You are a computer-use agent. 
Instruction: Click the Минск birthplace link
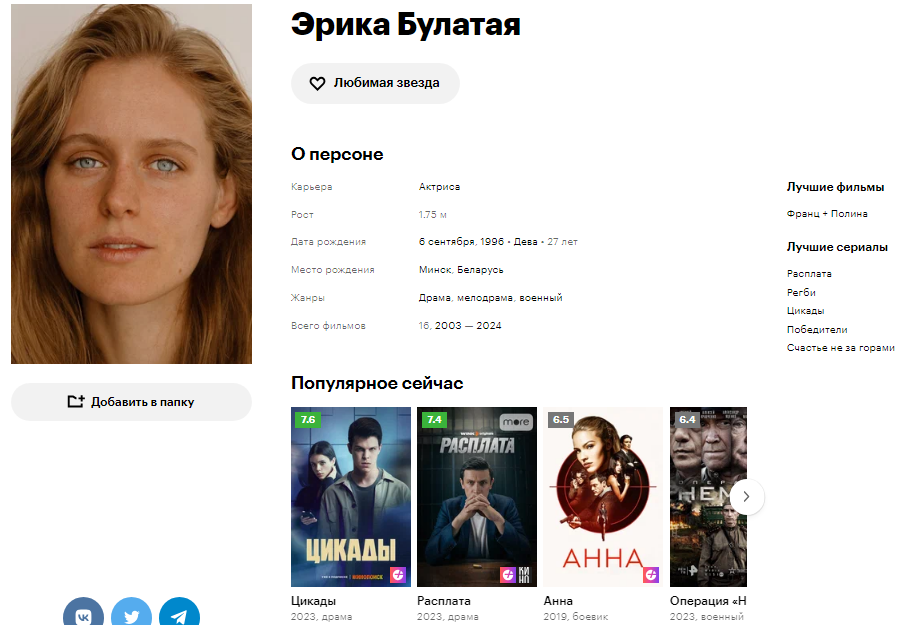pyautogui.click(x=435, y=270)
